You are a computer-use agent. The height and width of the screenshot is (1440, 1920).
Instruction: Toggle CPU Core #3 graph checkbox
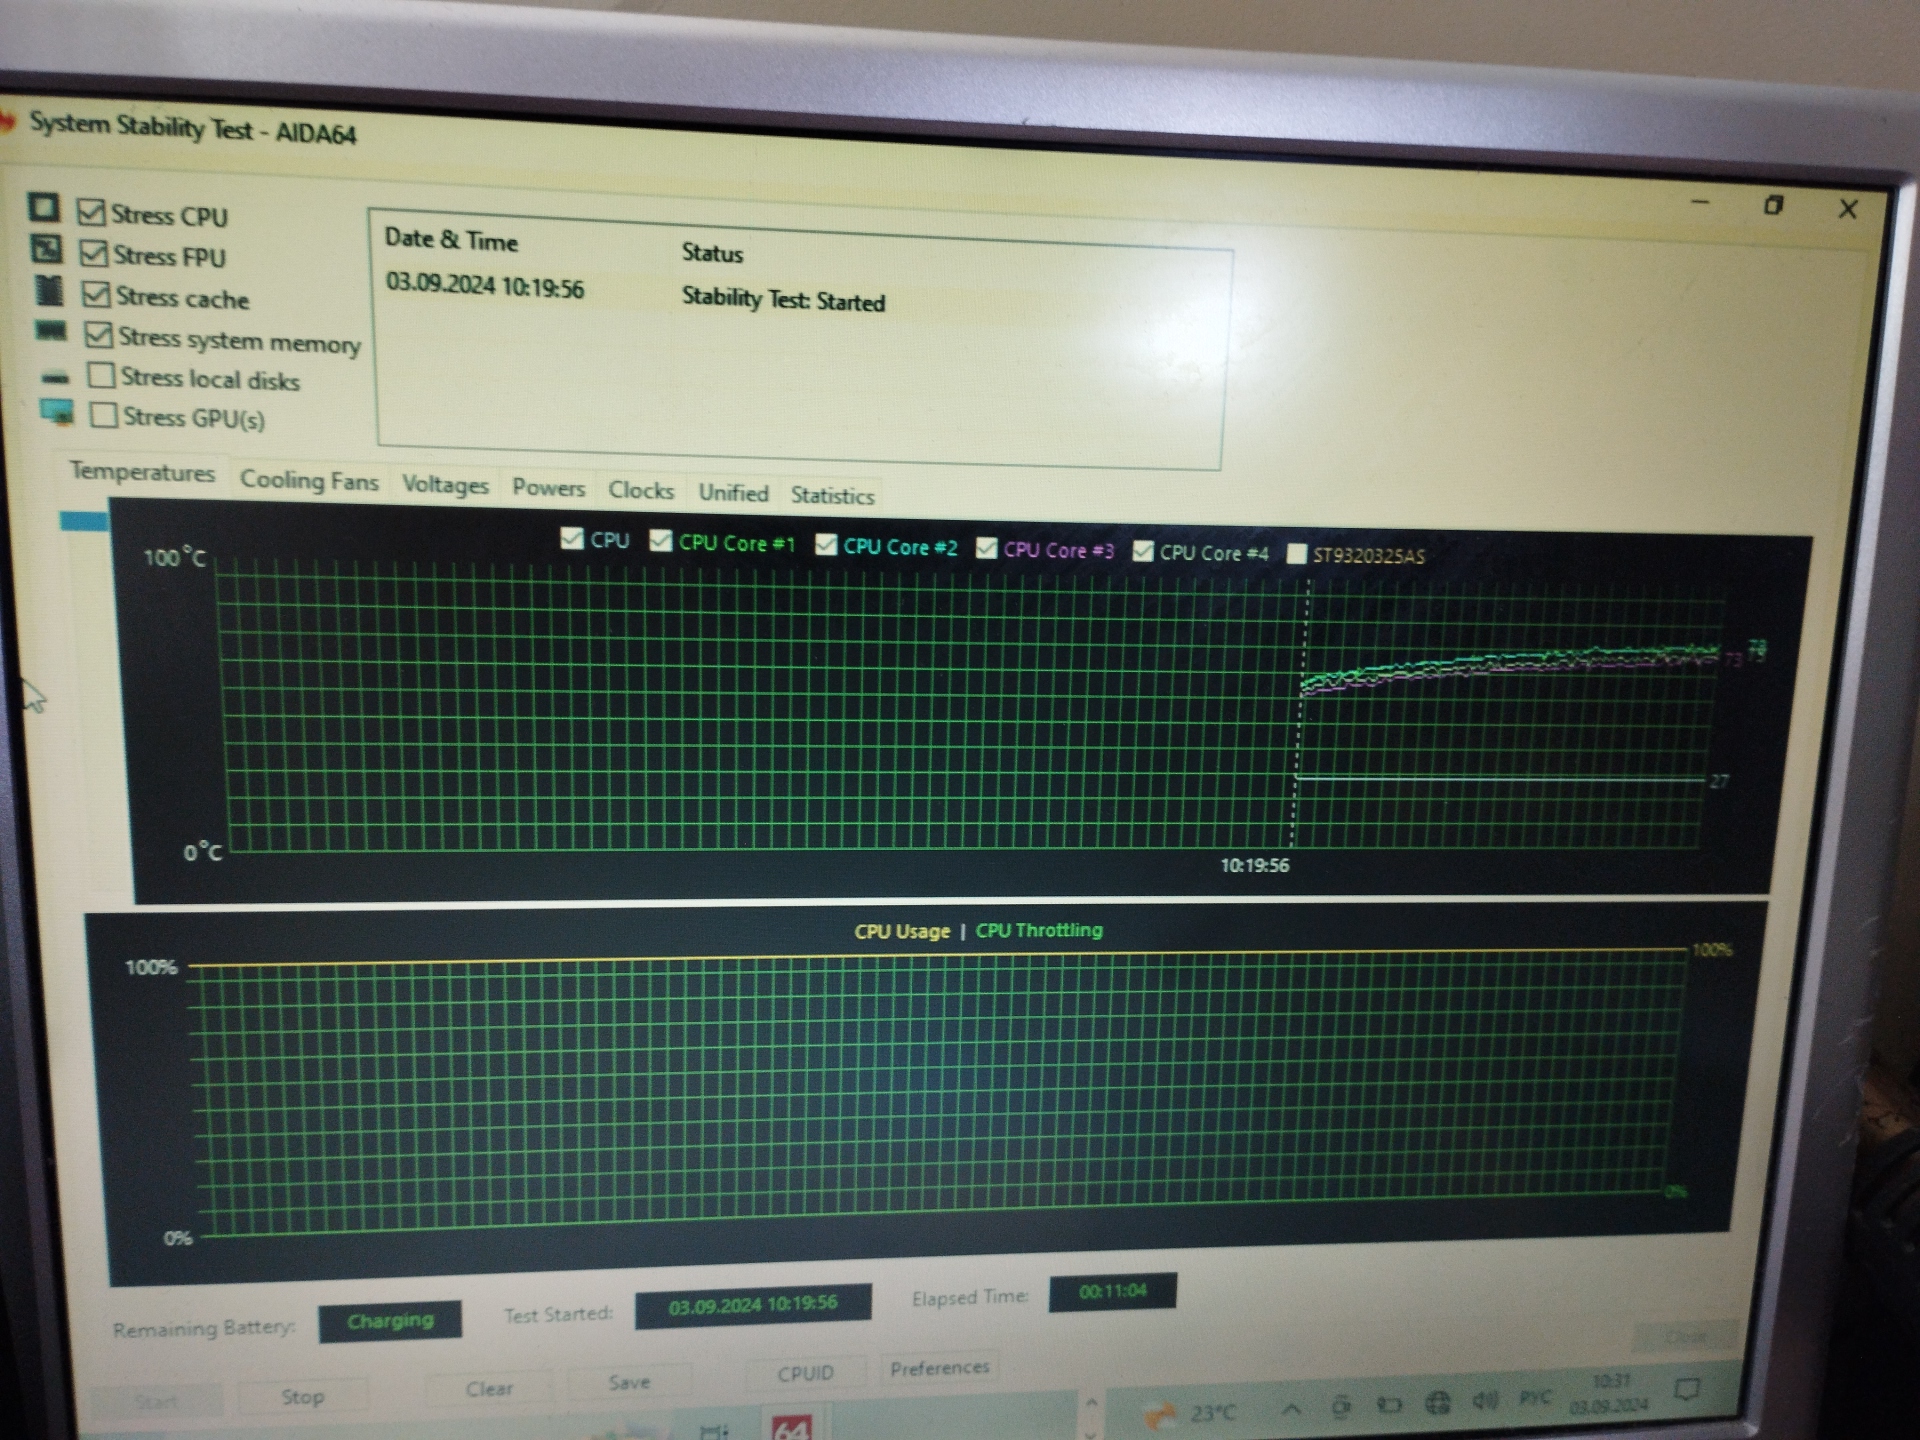[x=987, y=547]
